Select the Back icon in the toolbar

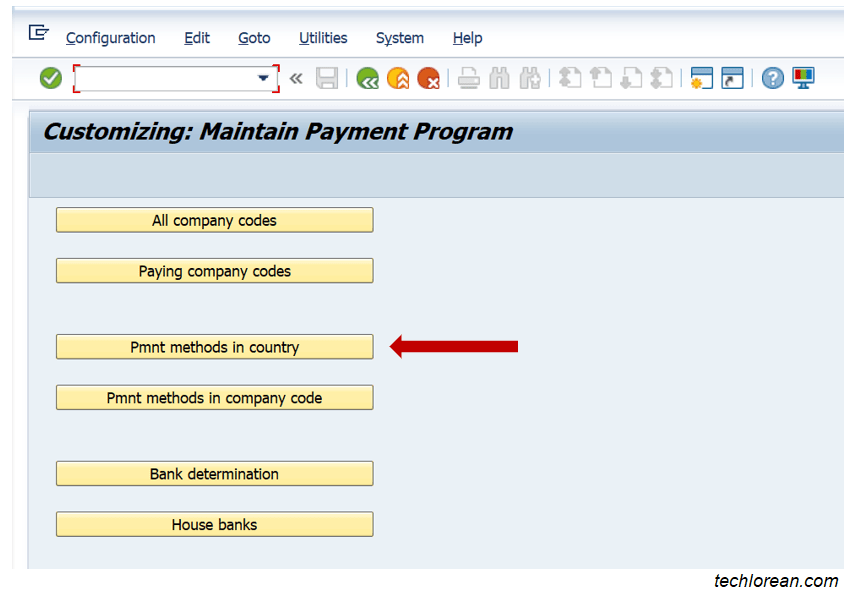click(368, 78)
